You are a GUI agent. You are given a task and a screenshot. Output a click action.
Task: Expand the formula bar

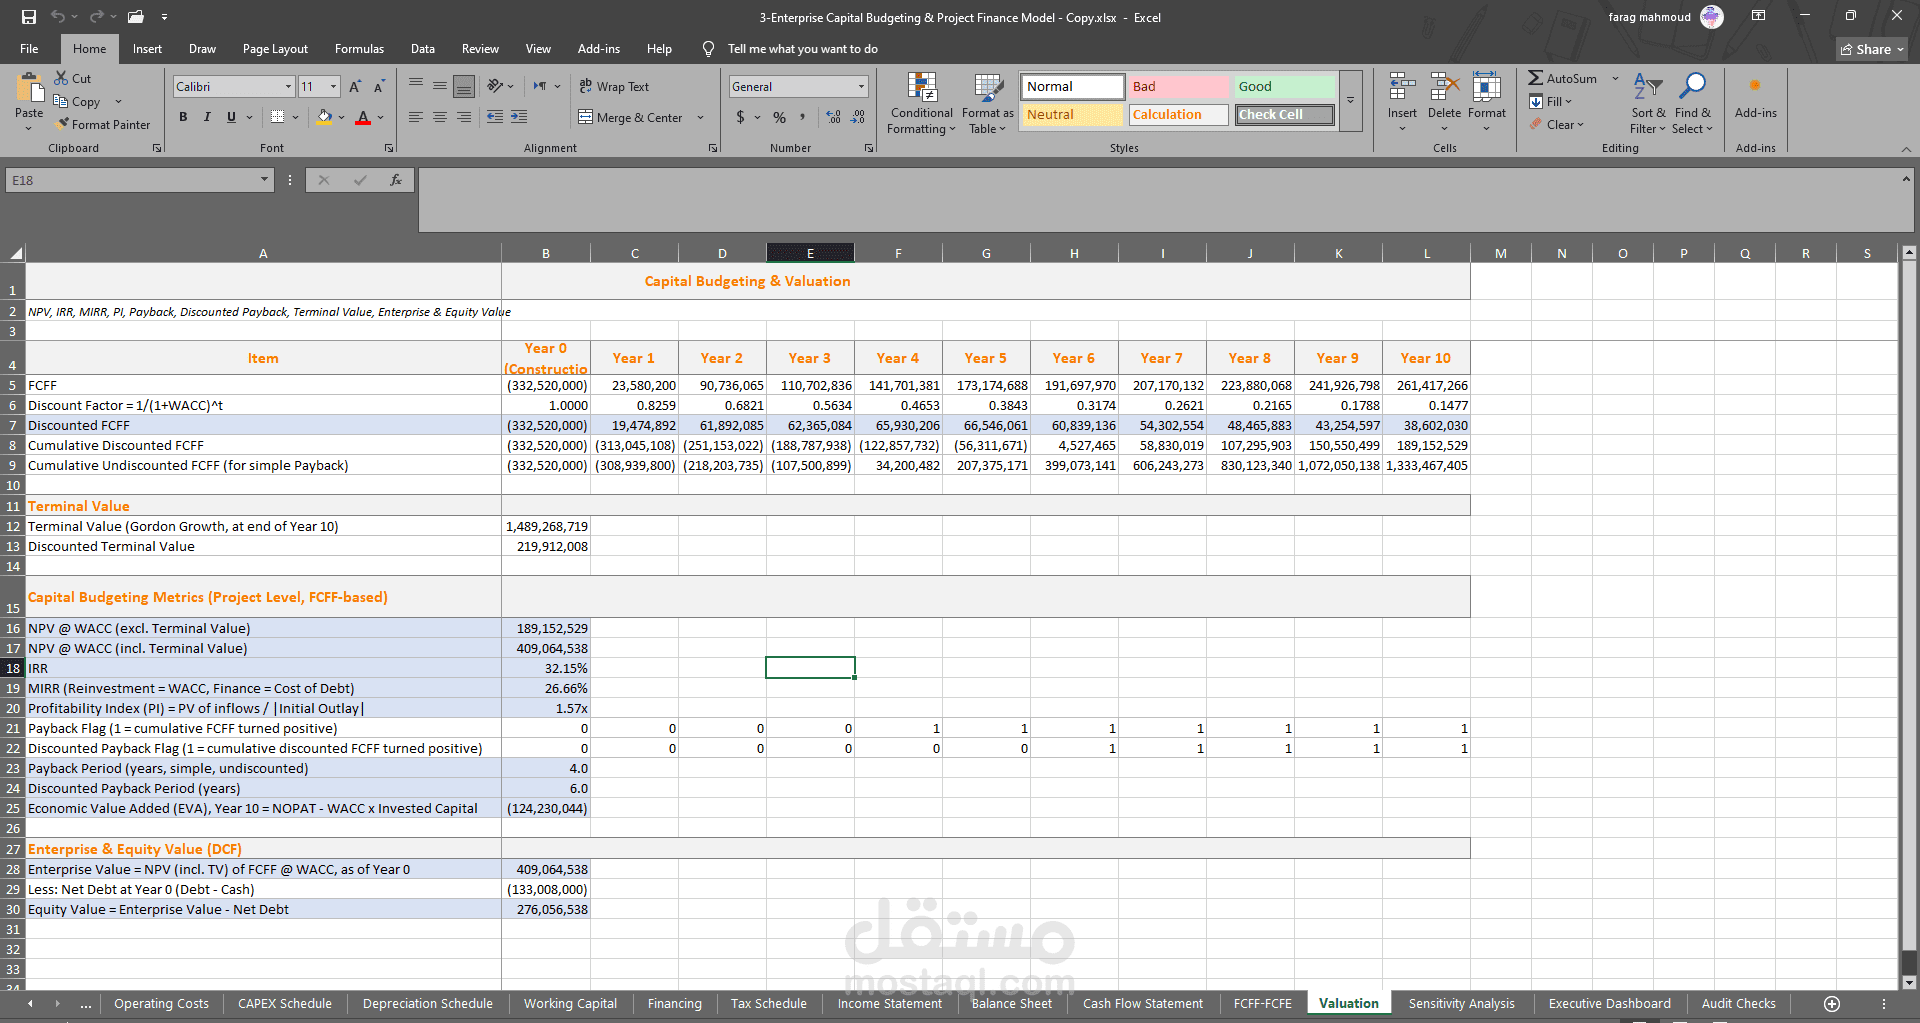[x=1906, y=179]
